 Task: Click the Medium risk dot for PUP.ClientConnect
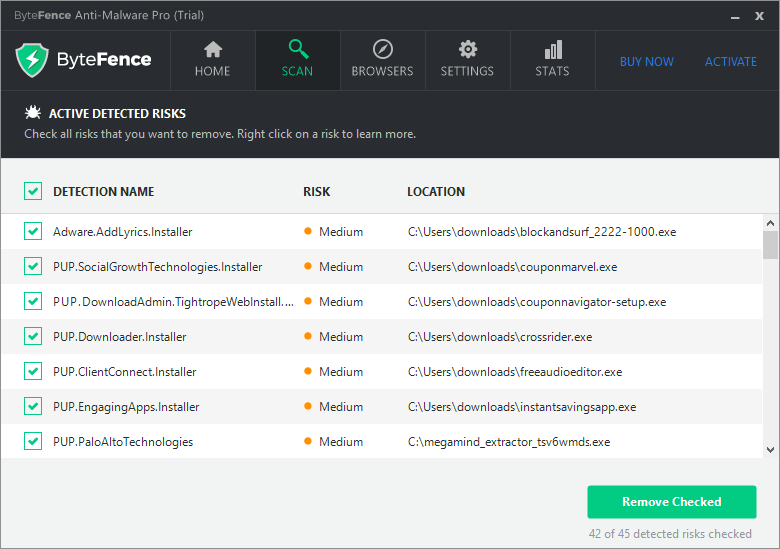point(308,371)
